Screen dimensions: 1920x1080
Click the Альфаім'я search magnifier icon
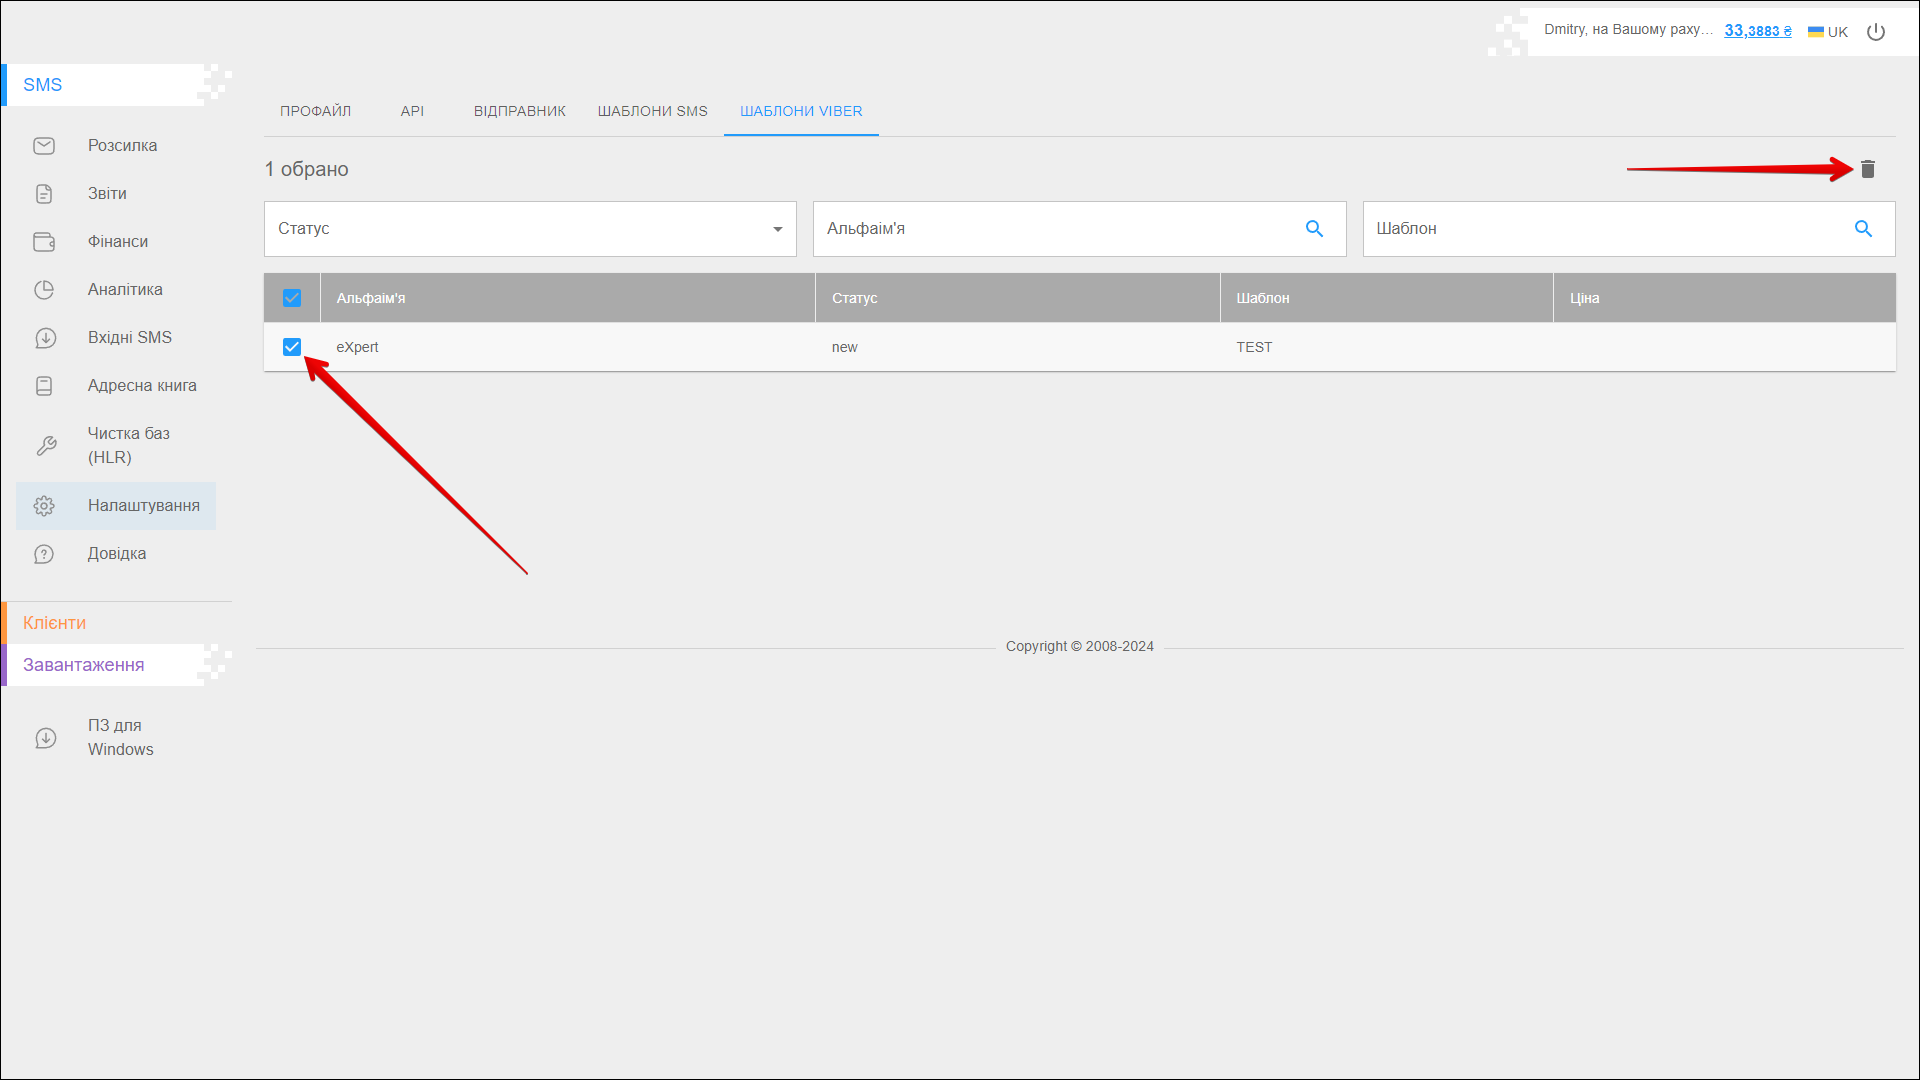(1314, 229)
